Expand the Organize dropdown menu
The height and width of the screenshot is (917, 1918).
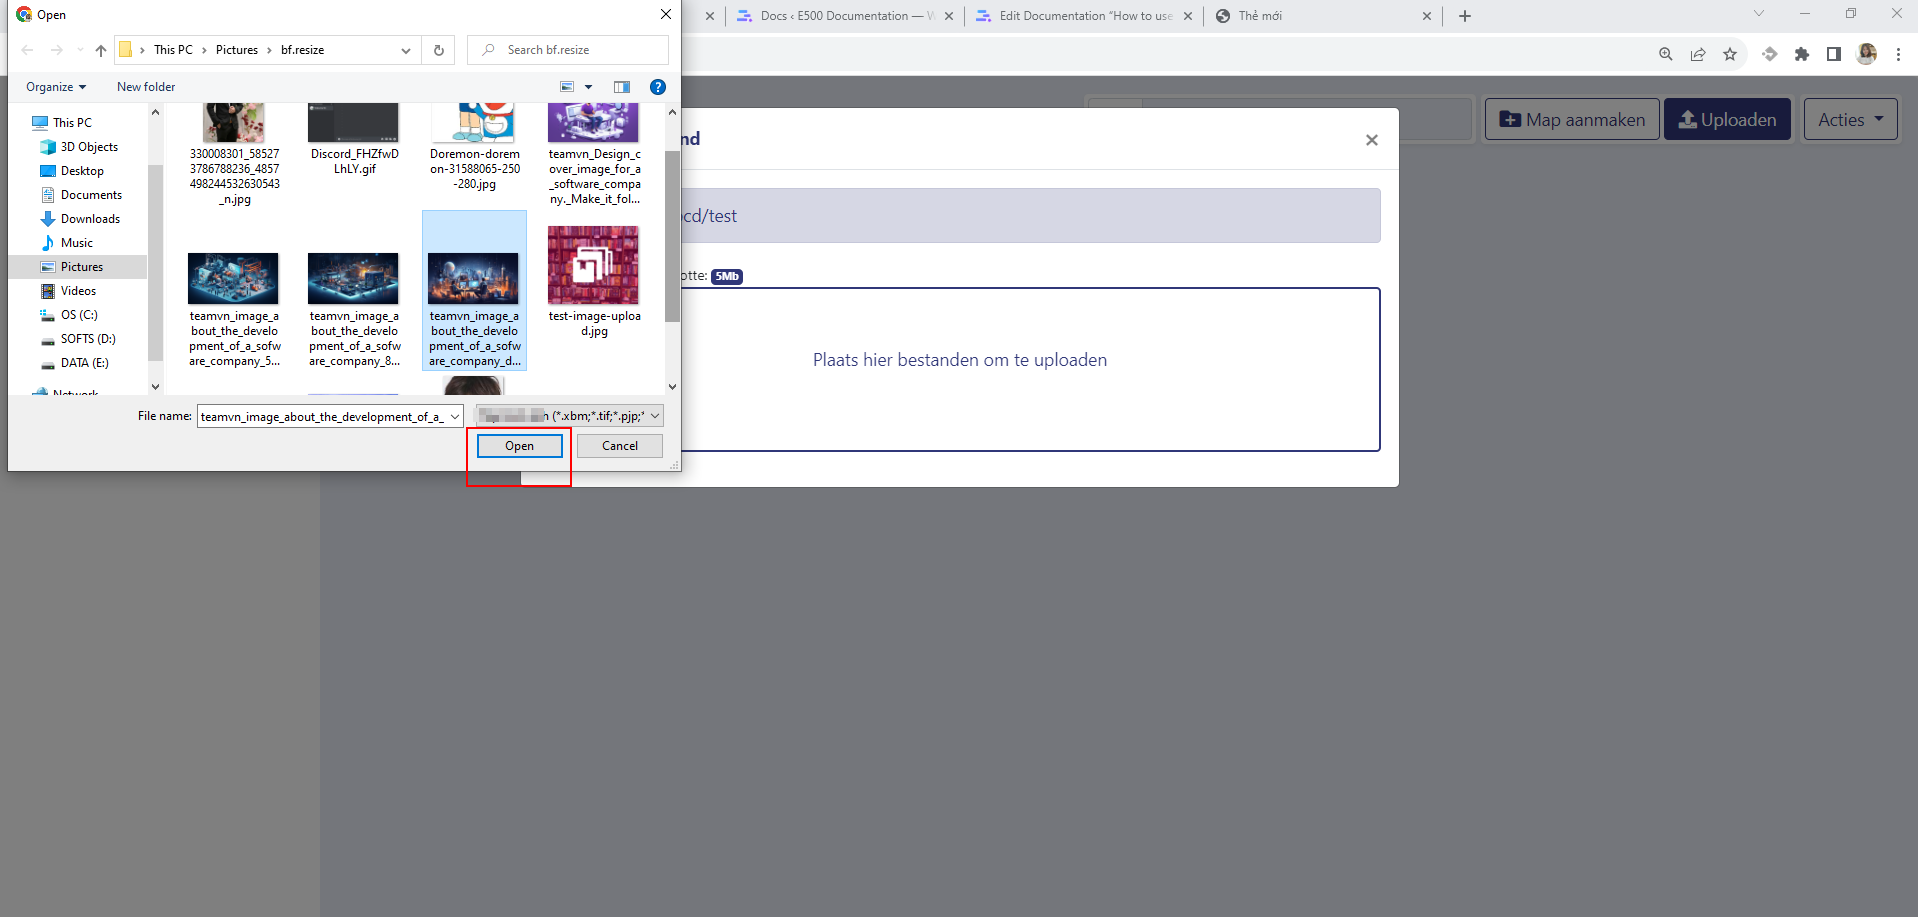pyautogui.click(x=56, y=87)
